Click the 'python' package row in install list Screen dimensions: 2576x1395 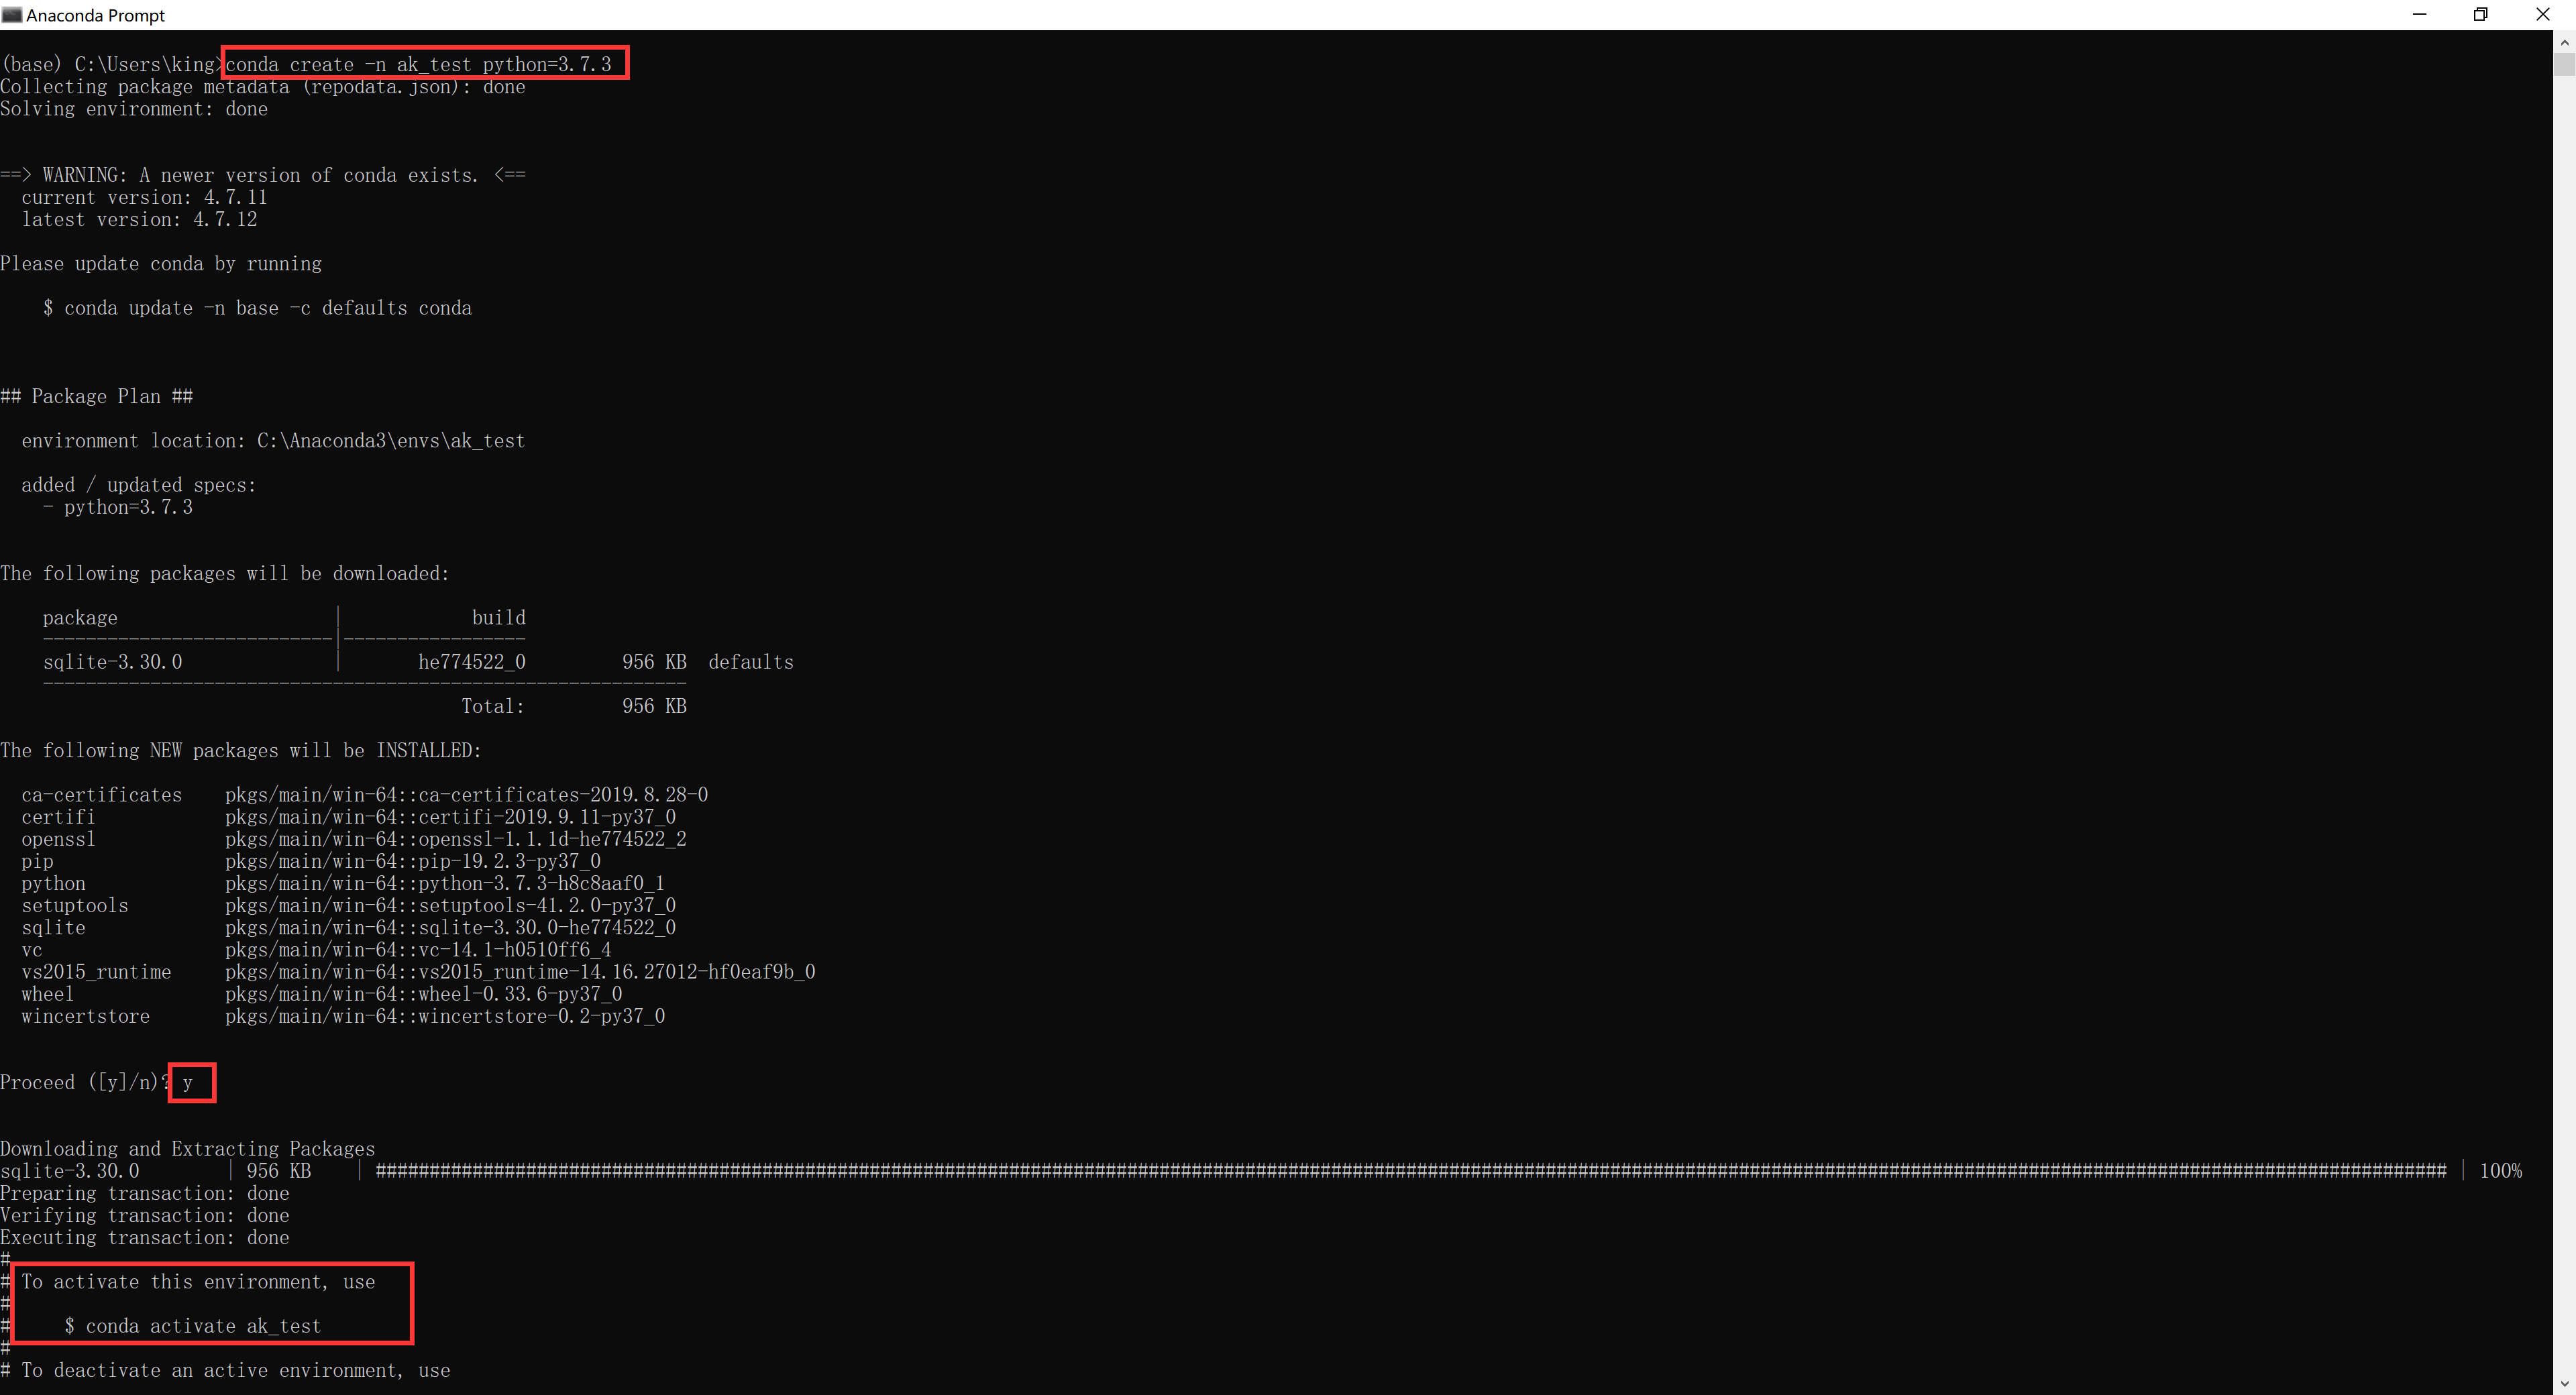pyautogui.click(x=343, y=884)
